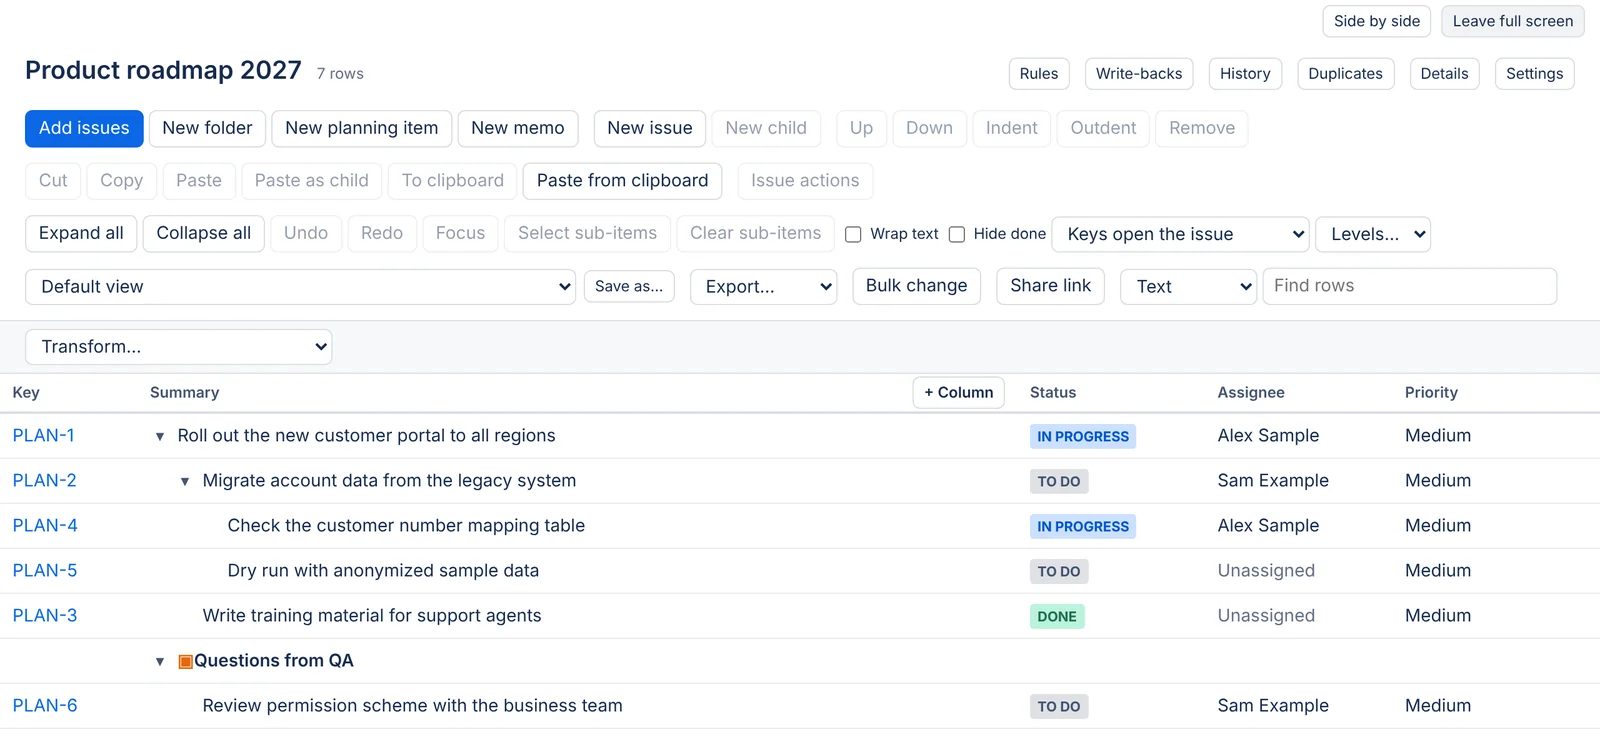Switch to Side by side layout

click(1377, 21)
